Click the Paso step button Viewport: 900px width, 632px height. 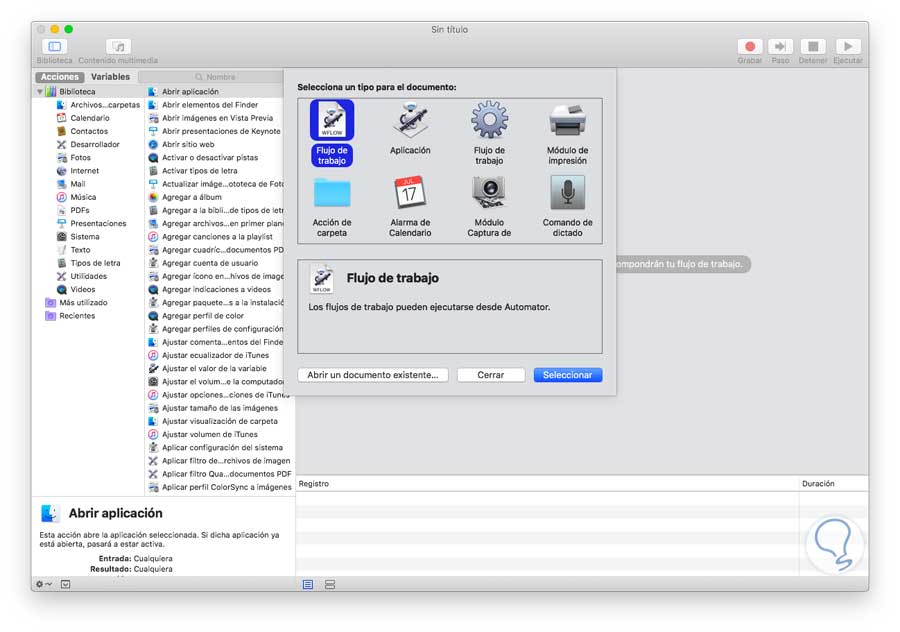[x=780, y=46]
